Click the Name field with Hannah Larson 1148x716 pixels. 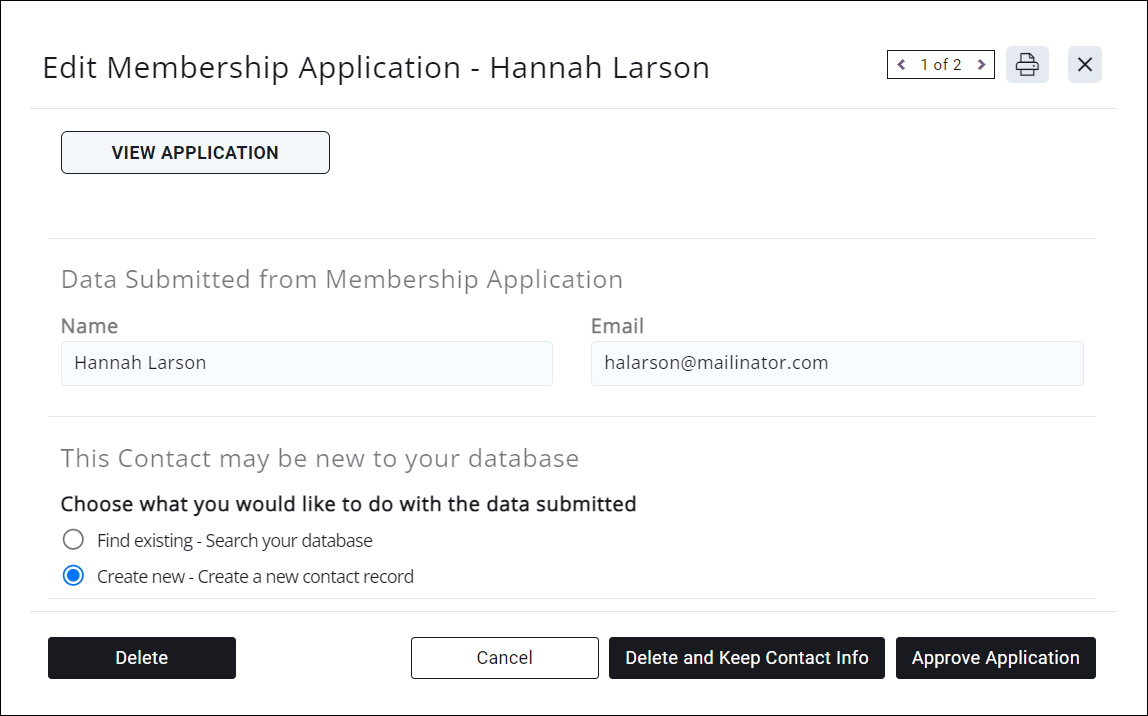[x=307, y=363]
